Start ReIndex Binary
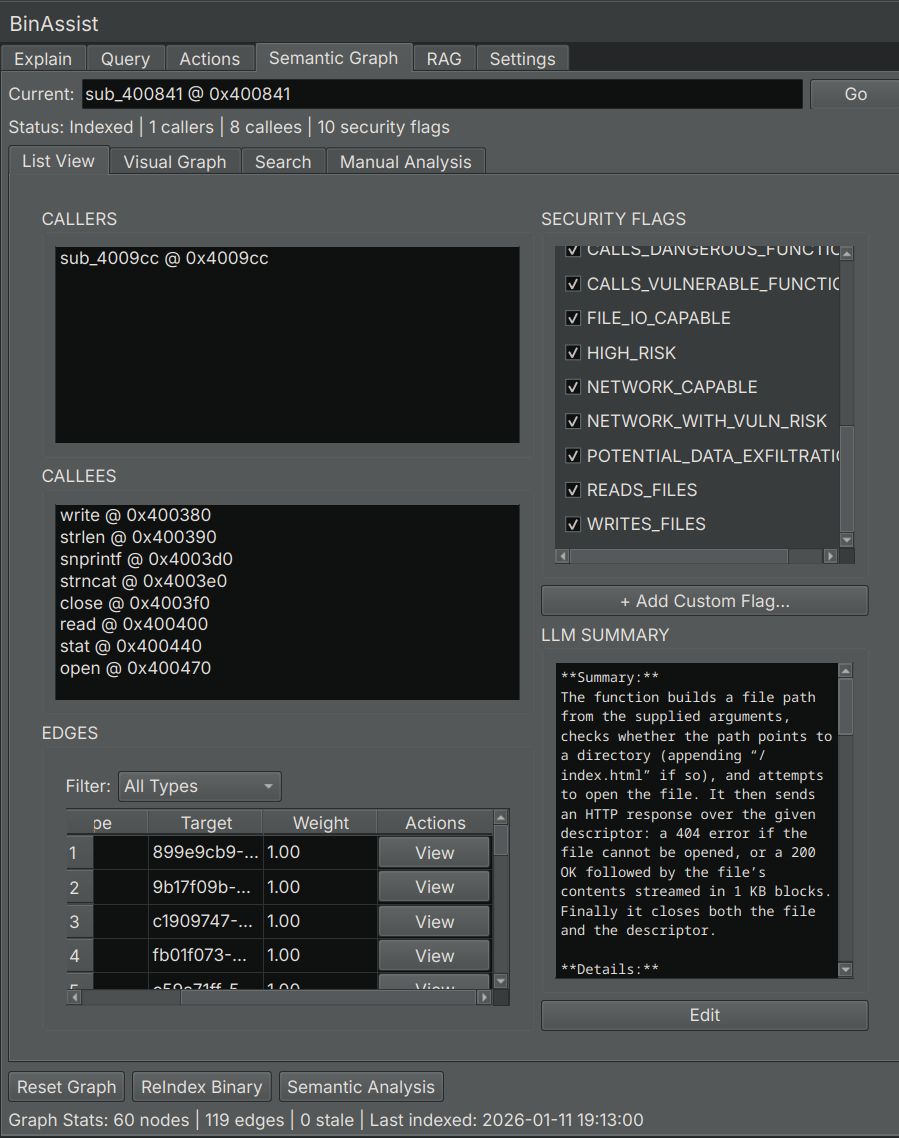 coord(201,1087)
